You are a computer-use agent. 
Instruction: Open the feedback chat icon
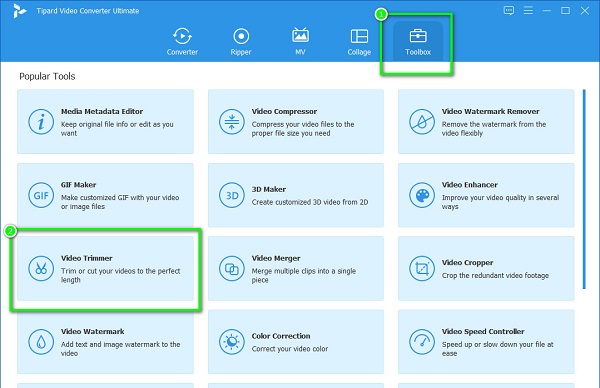click(509, 11)
